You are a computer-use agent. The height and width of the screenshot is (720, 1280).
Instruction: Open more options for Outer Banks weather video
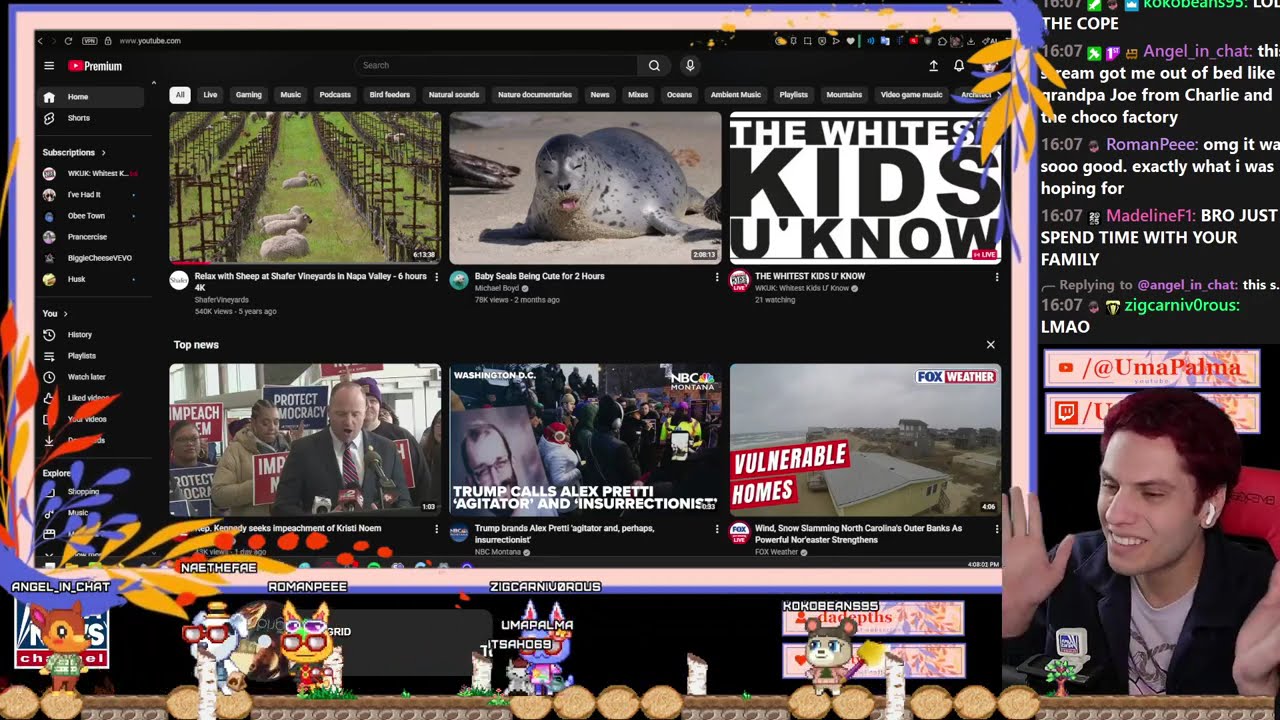pos(996,529)
